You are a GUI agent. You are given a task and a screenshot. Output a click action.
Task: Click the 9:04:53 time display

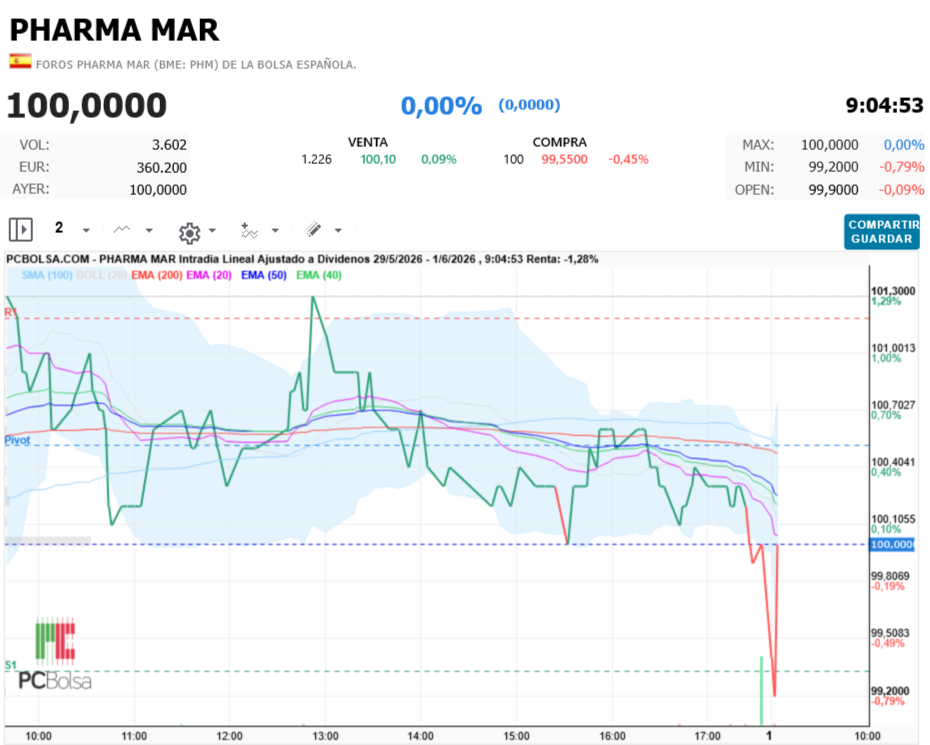coord(884,106)
